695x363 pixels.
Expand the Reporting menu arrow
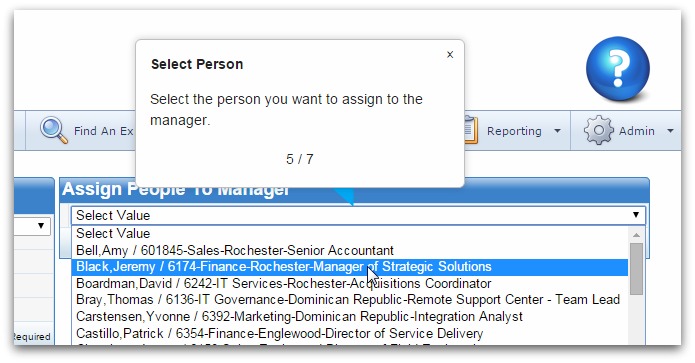coord(557,131)
